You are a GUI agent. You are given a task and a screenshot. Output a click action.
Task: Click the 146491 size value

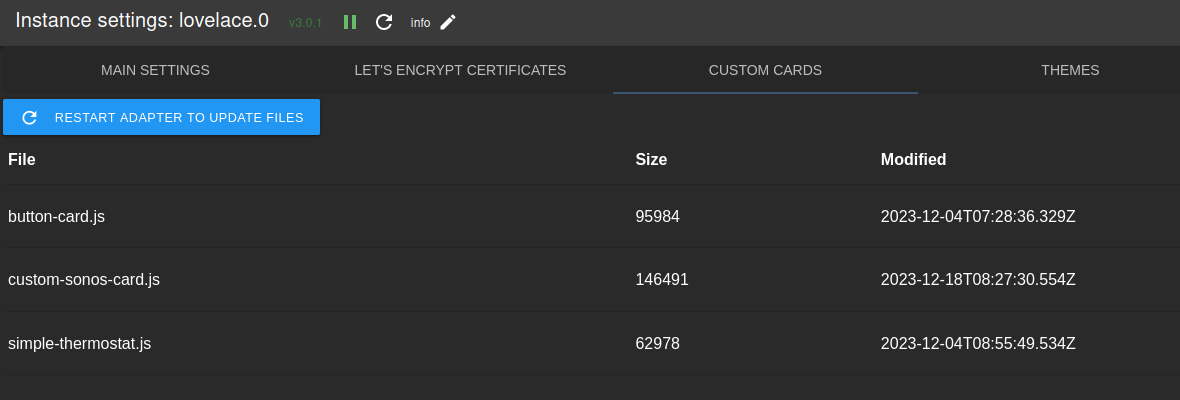pyautogui.click(x=662, y=280)
